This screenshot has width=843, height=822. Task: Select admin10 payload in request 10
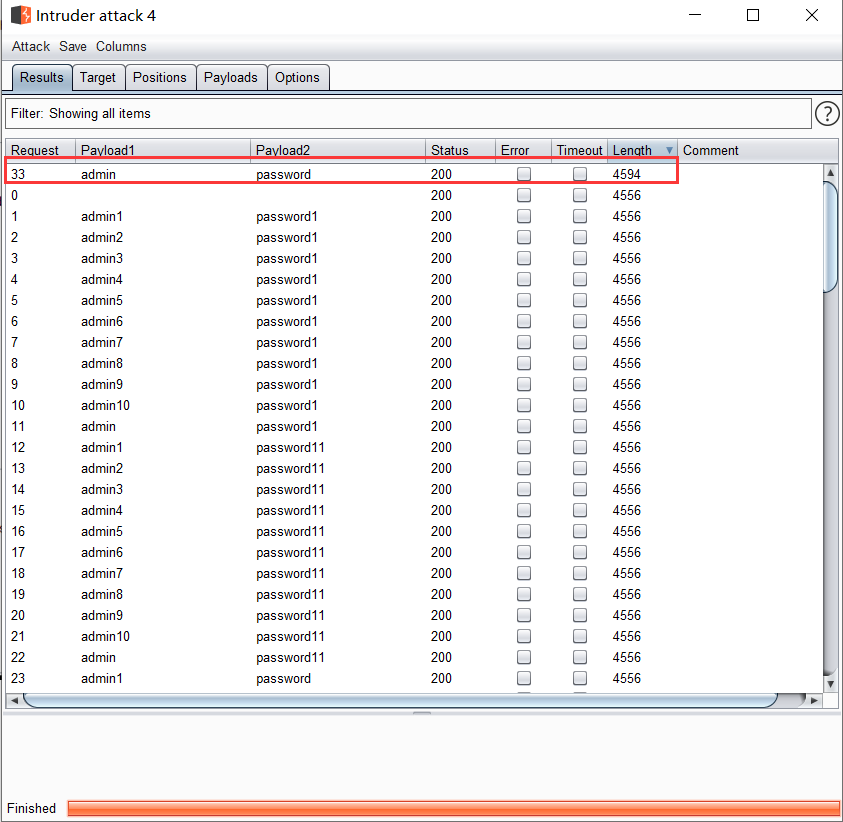pos(105,405)
